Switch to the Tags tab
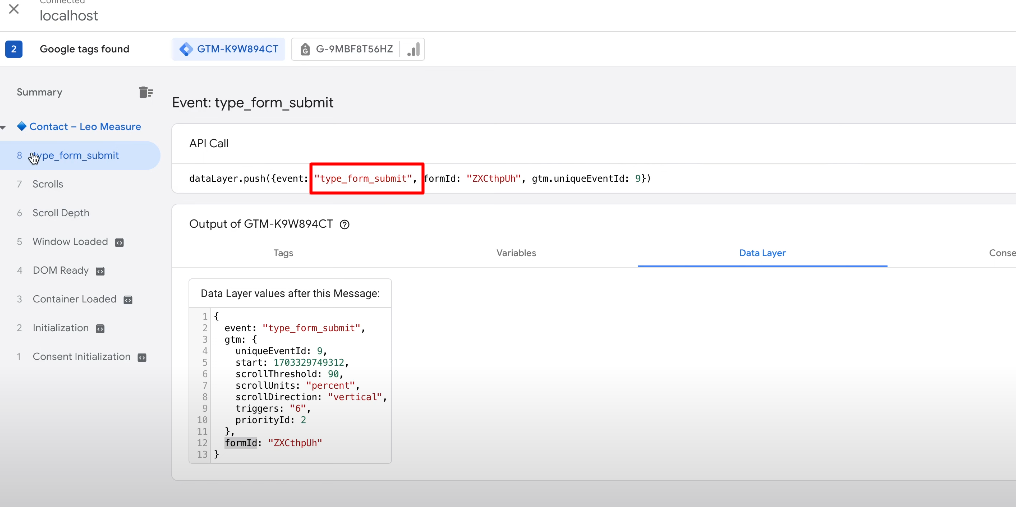 click(x=283, y=253)
